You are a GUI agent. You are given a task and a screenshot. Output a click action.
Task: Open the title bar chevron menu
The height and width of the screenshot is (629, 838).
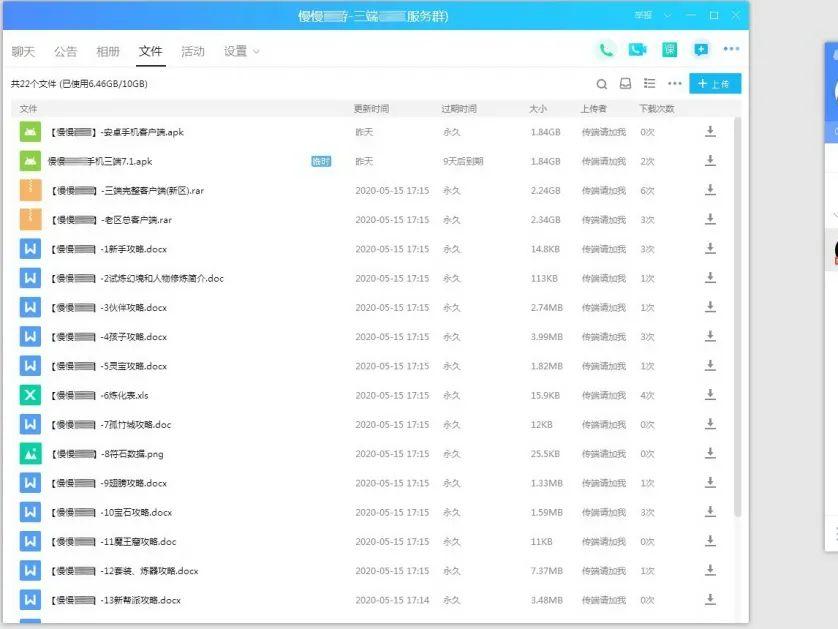(667, 16)
